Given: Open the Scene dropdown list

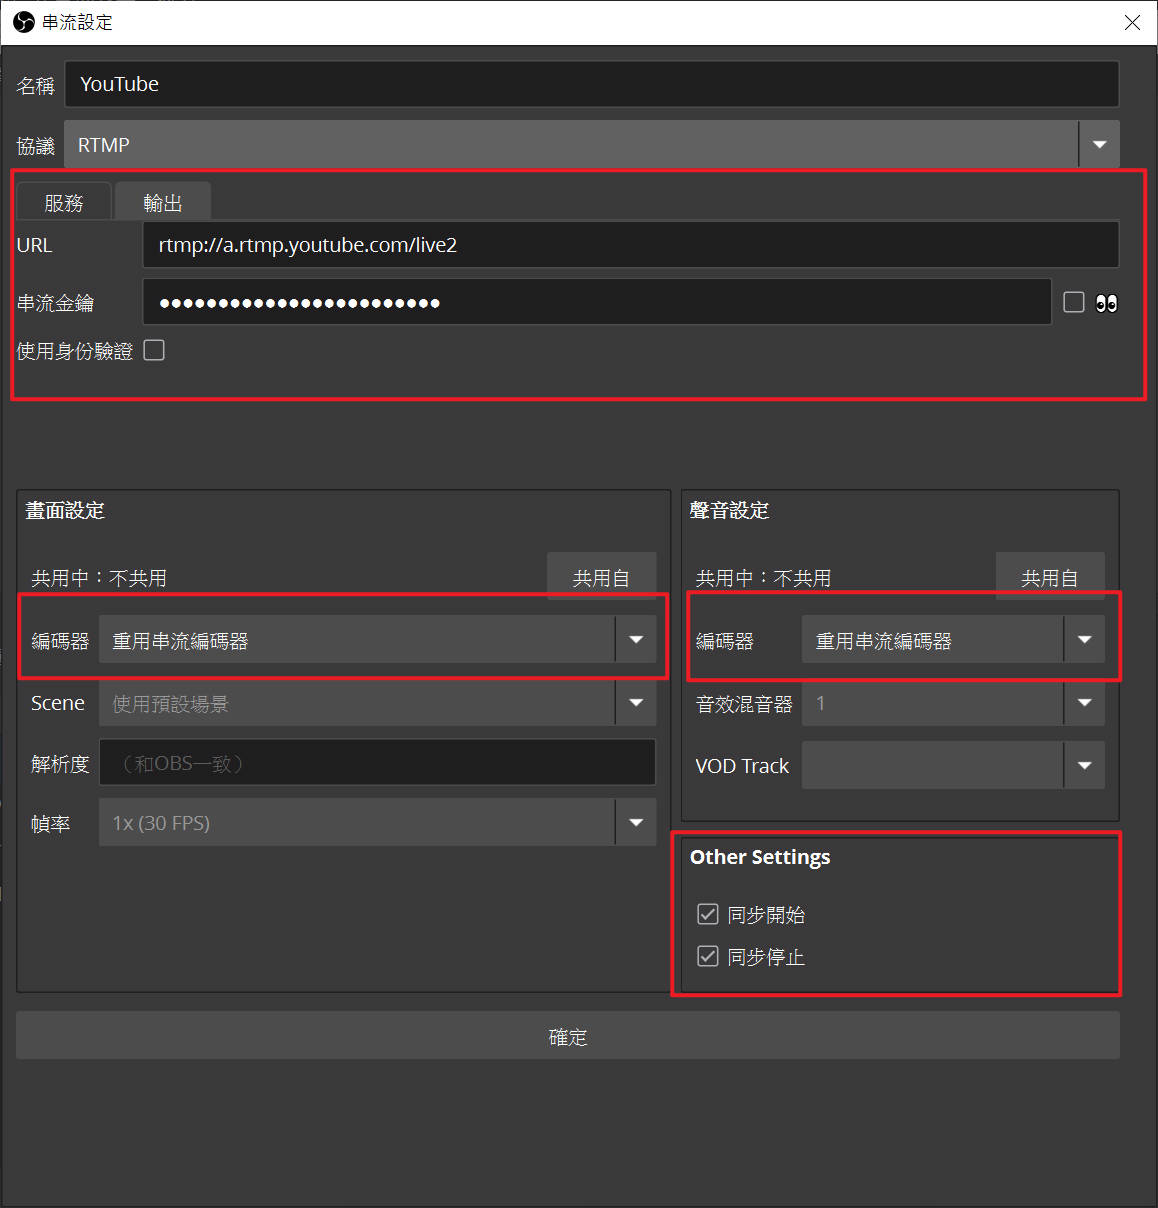Looking at the screenshot, I should pyautogui.click(x=636, y=703).
